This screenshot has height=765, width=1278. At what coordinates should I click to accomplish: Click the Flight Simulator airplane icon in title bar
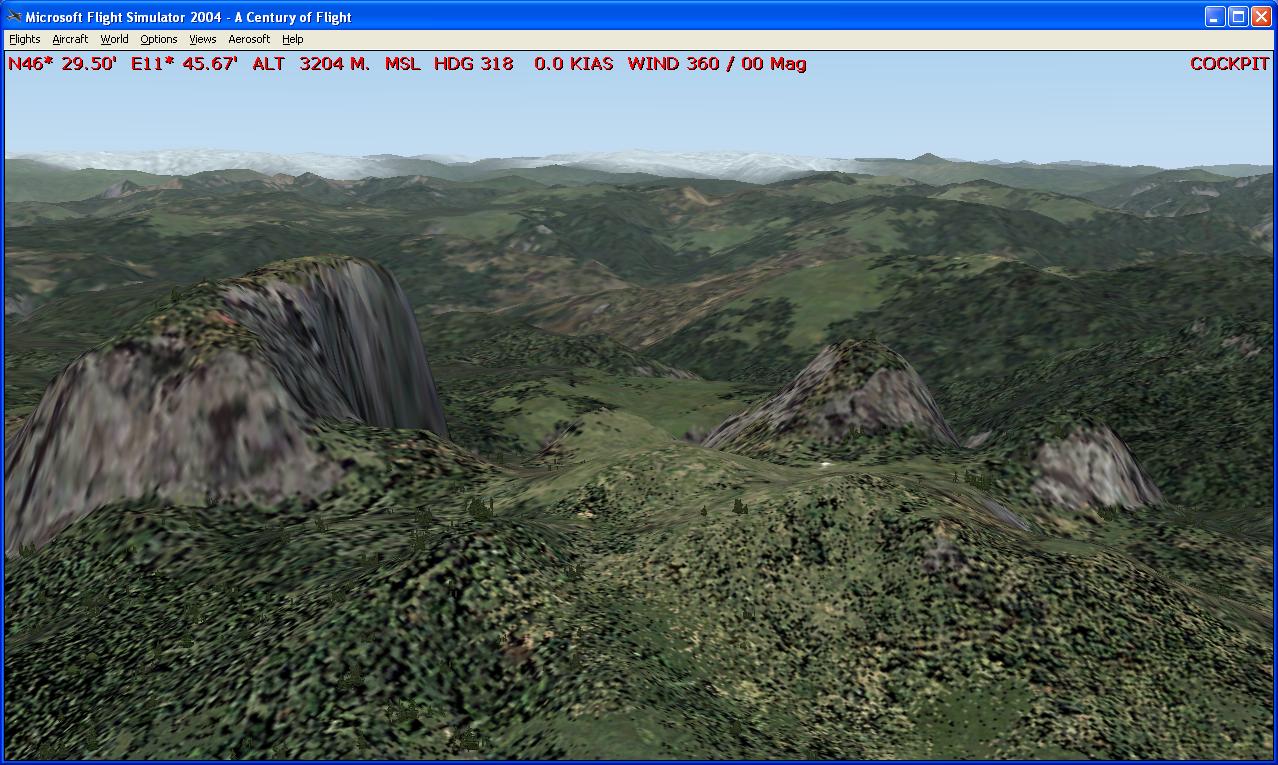point(14,17)
